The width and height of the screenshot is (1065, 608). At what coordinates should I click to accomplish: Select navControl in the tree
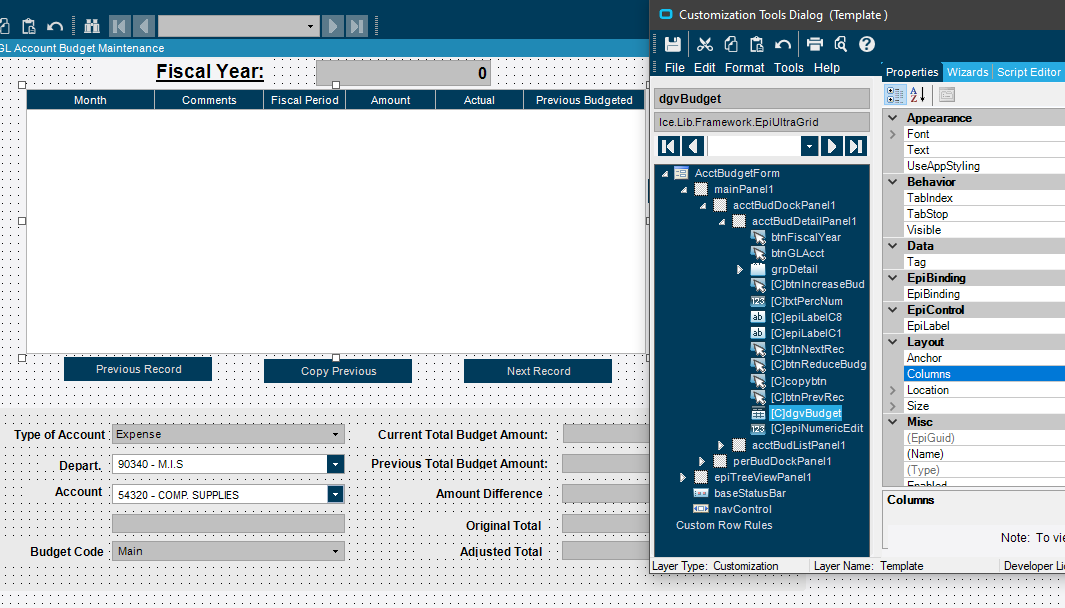742,509
